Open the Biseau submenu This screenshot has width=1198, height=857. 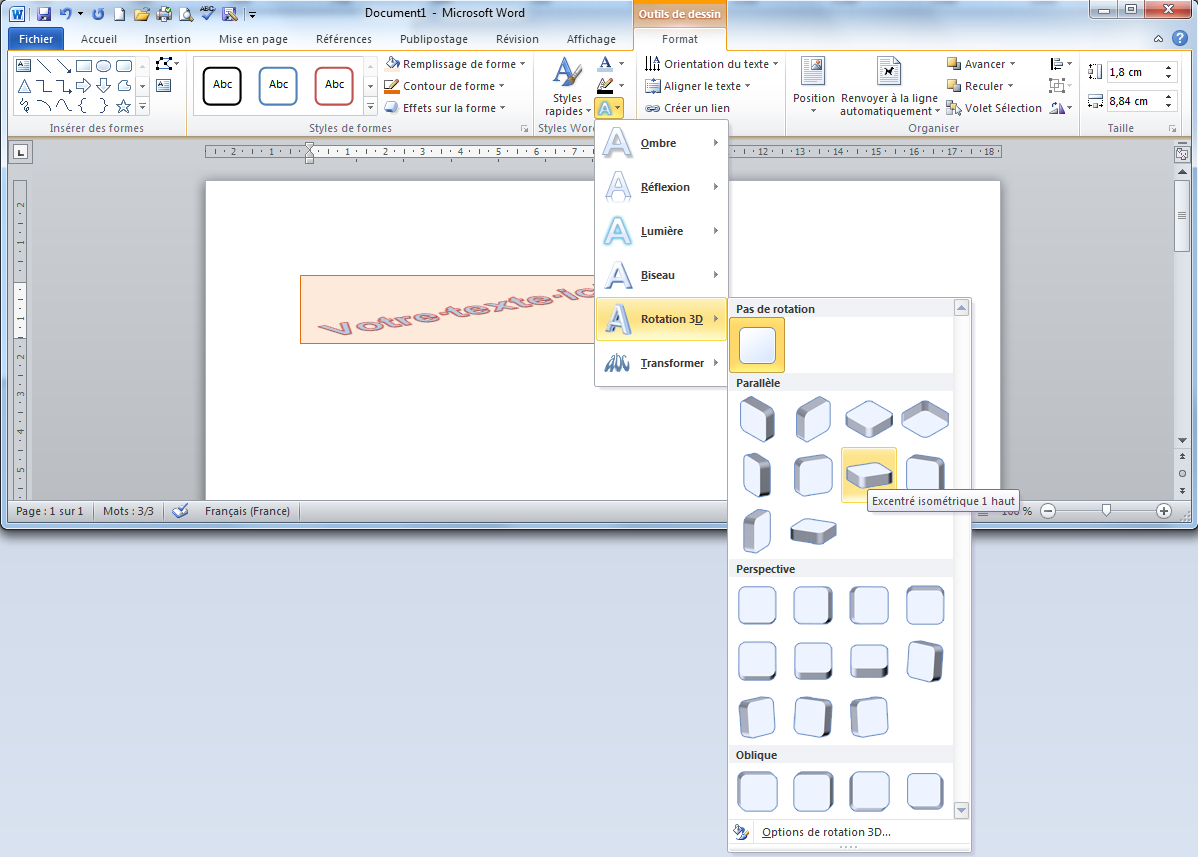pos(662,275)
